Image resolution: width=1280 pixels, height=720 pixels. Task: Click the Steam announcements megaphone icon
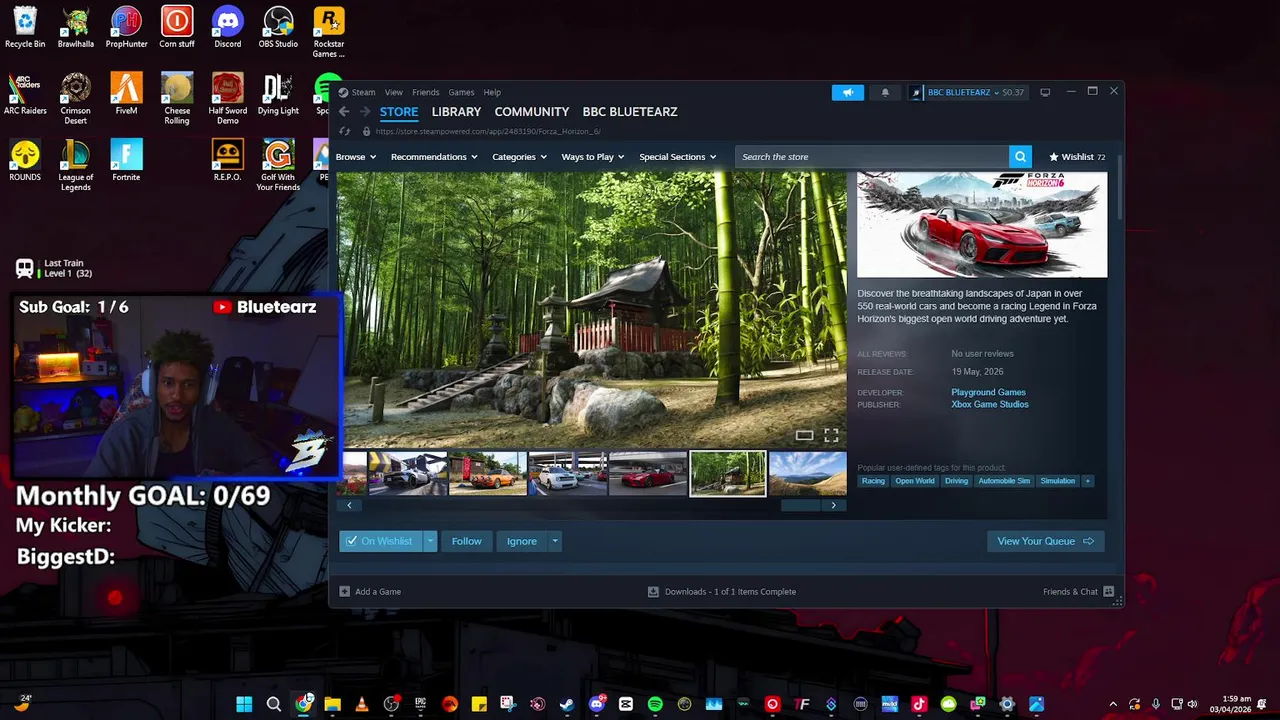point(847,92)
